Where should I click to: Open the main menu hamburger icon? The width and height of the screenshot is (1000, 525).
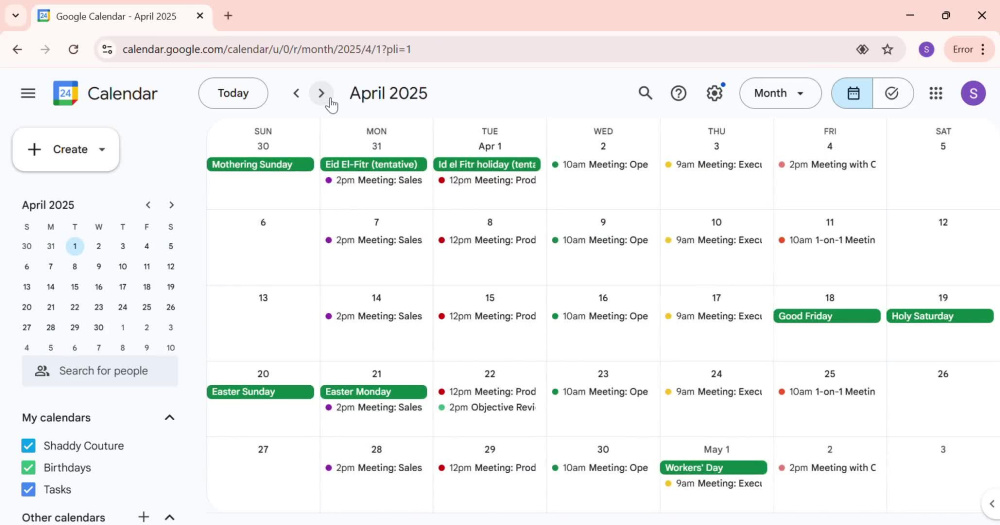tap(28, 93)
